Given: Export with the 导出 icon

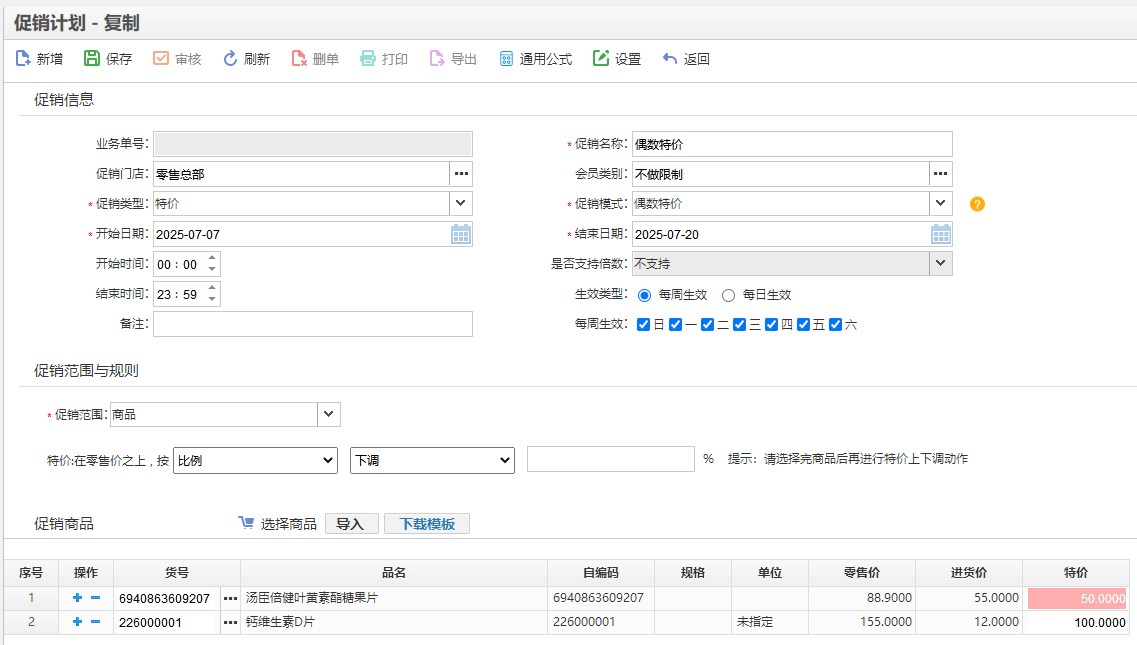Looking at the screenshot, I should (437, 59).
